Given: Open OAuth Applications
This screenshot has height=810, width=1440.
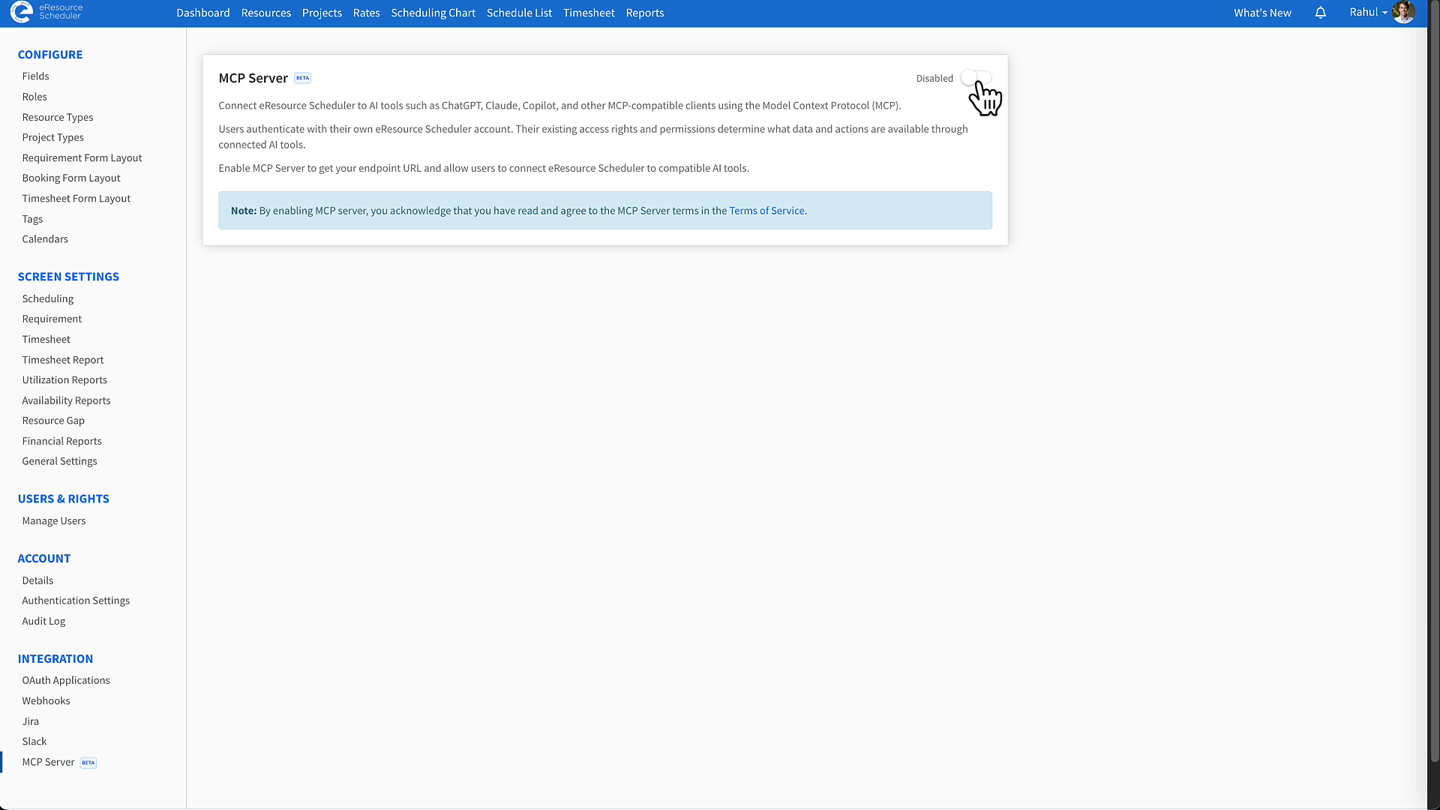Looking at the screenshot, I should [66, 680].
